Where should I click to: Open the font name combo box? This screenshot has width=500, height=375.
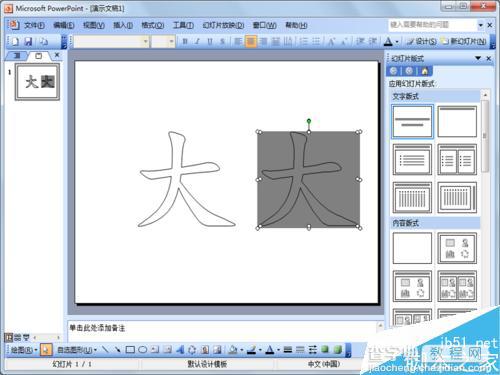(x=111, y=42)
